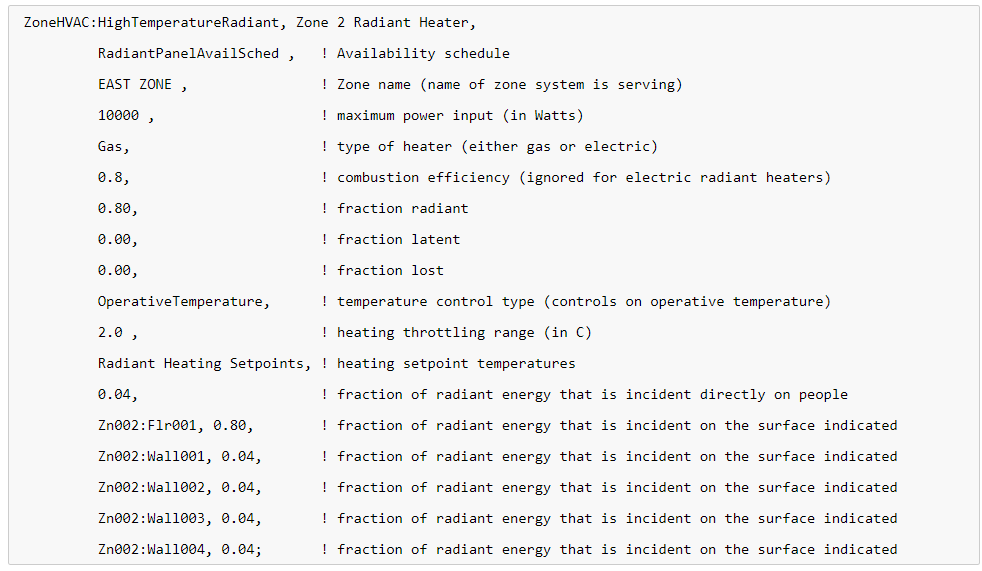Click the EAST ZONE field value
982x571 pixels.
[x=135, y=85]
